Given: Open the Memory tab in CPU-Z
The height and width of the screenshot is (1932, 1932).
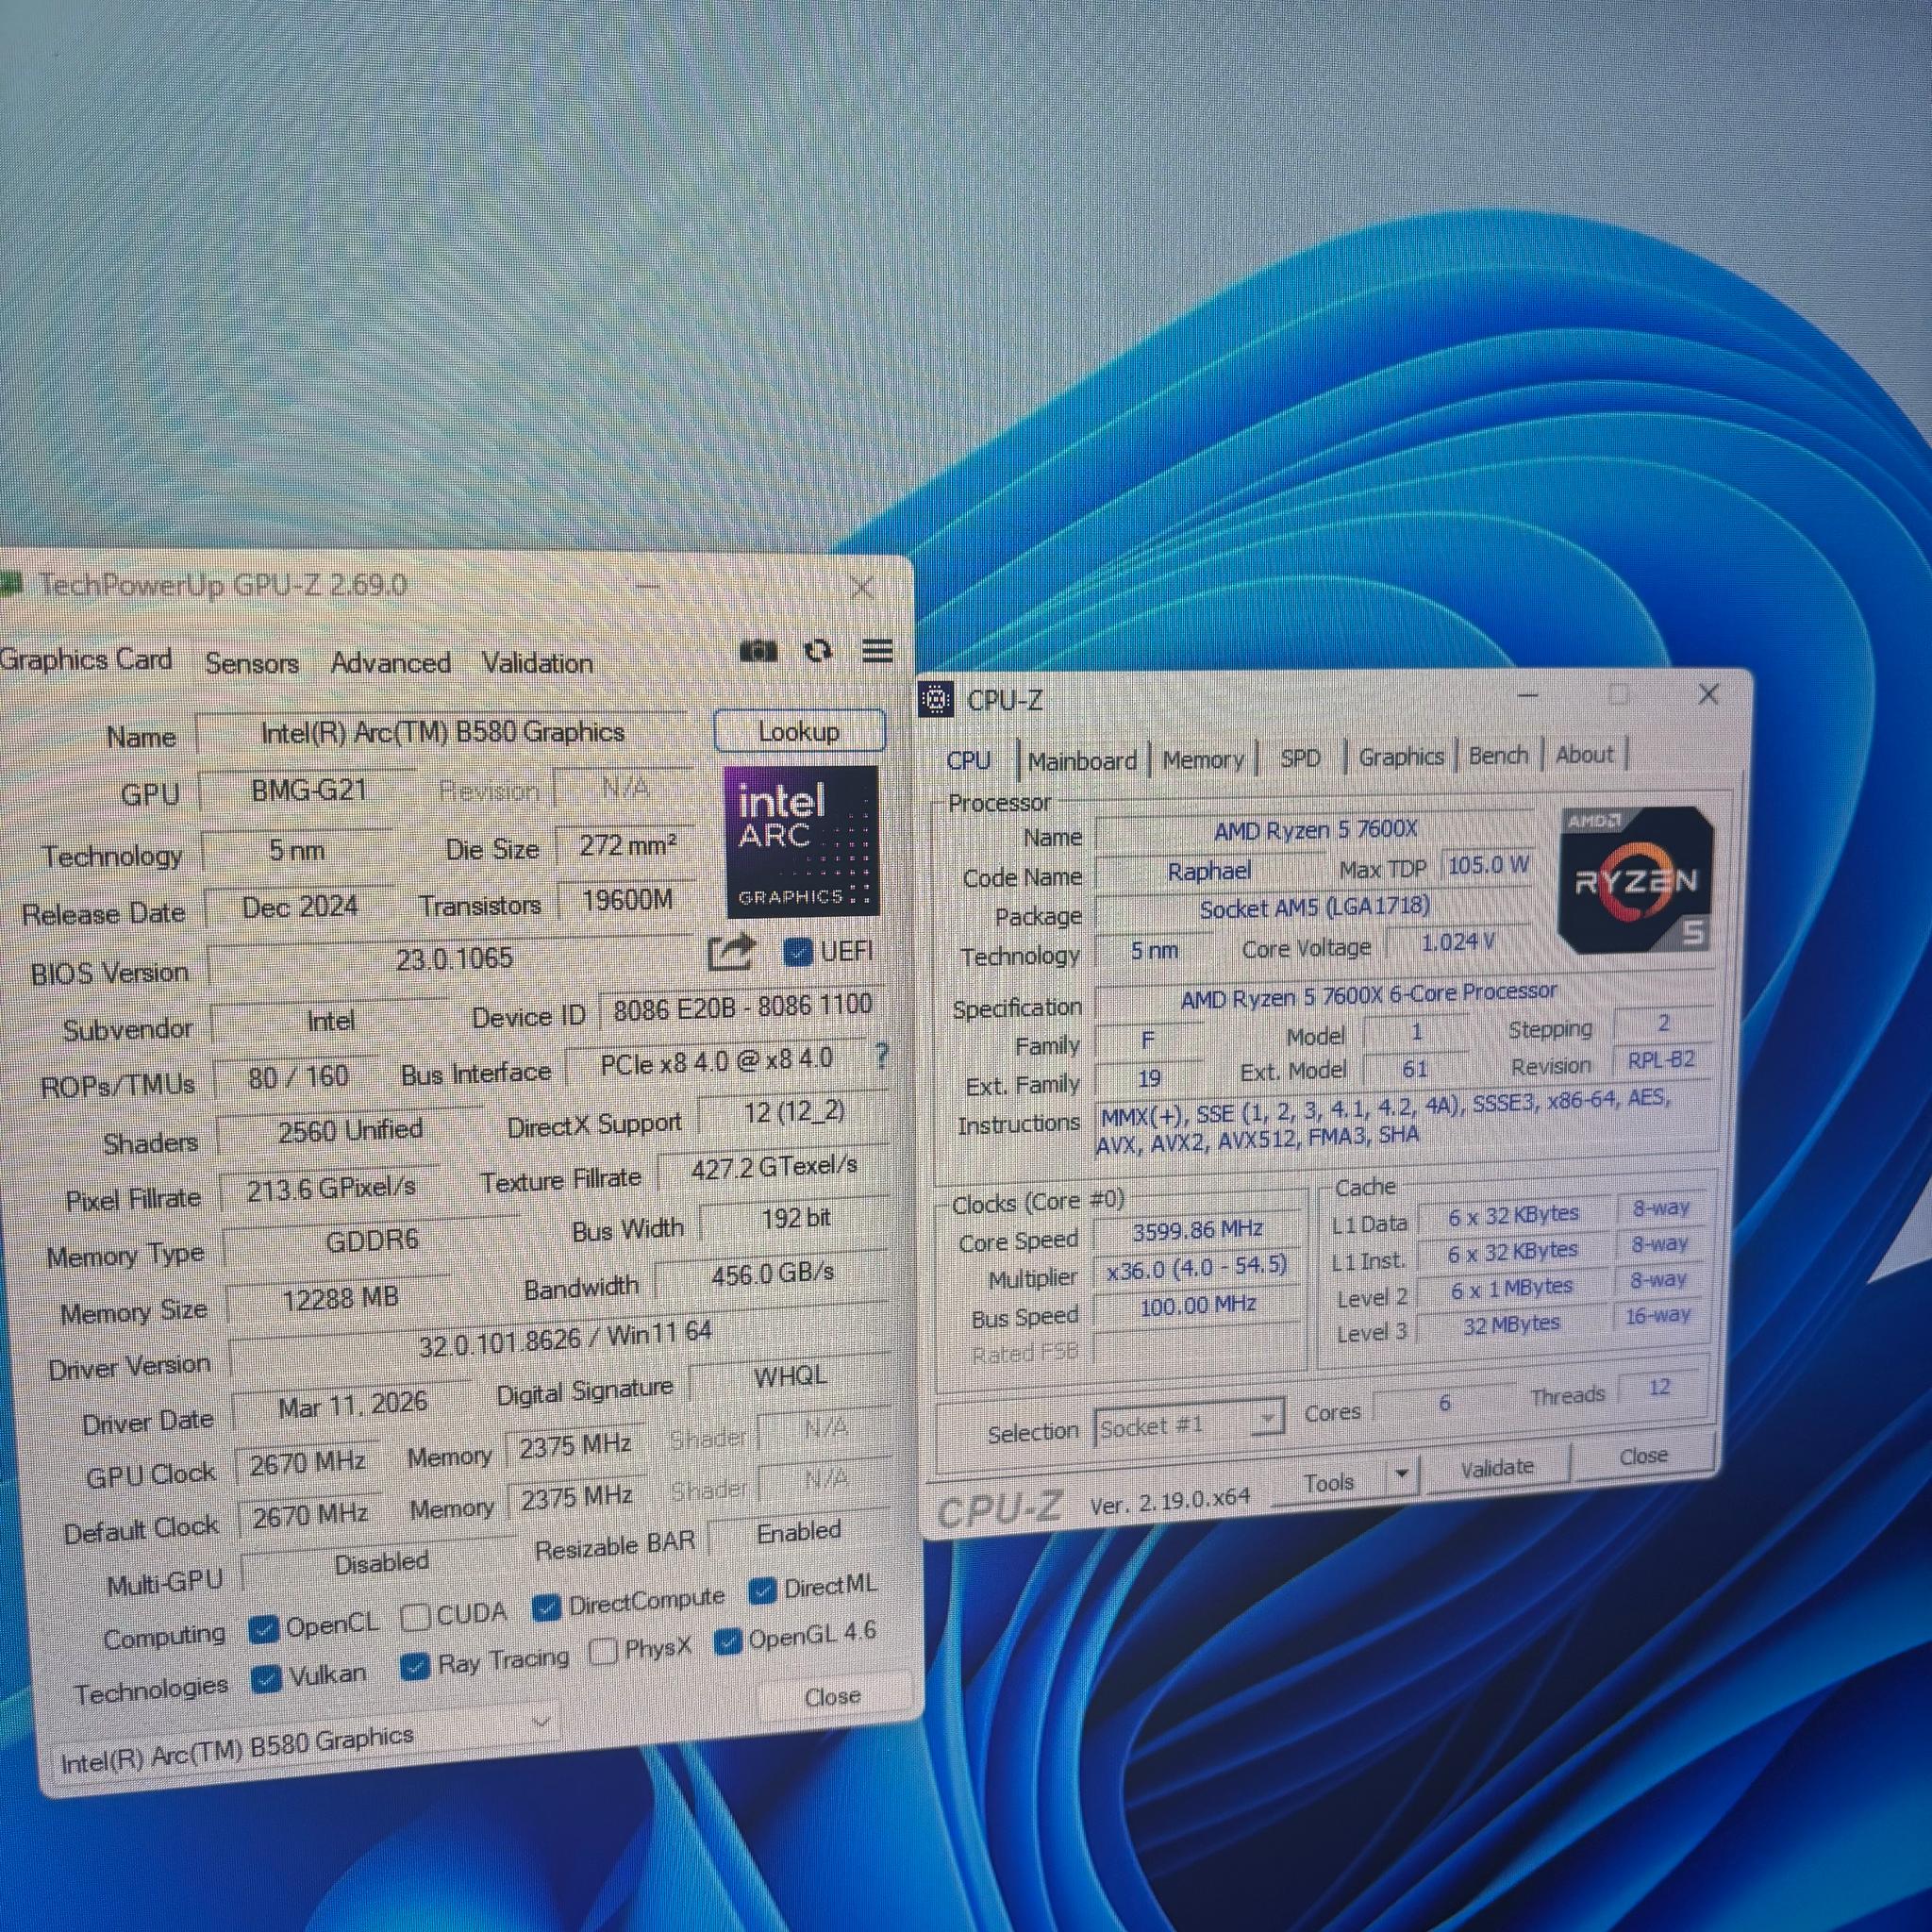Looking at the screenshot, I should click(x=1203, y=759).
